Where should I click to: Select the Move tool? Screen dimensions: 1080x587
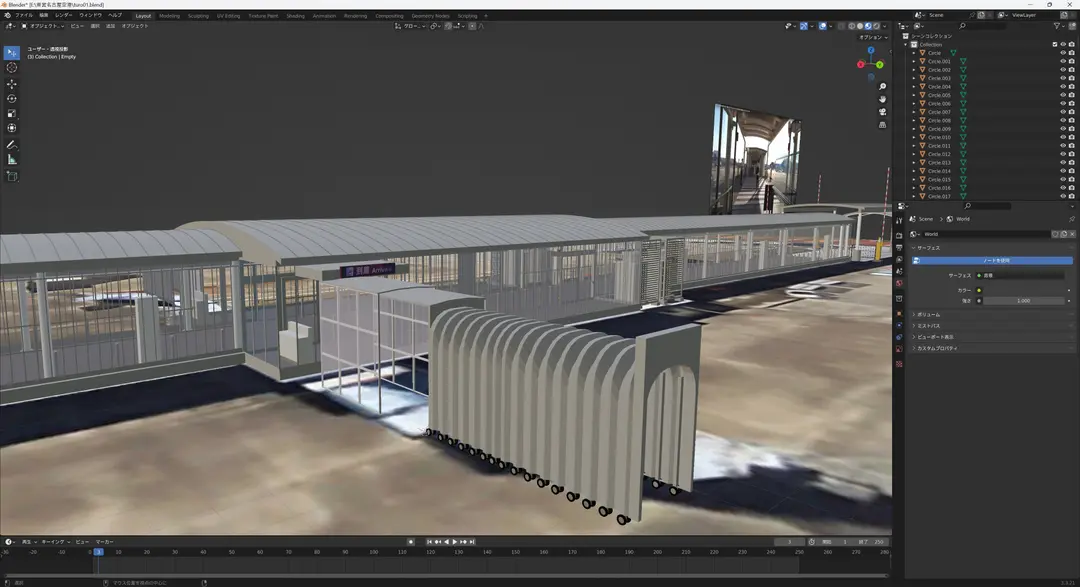pos(12,84)
